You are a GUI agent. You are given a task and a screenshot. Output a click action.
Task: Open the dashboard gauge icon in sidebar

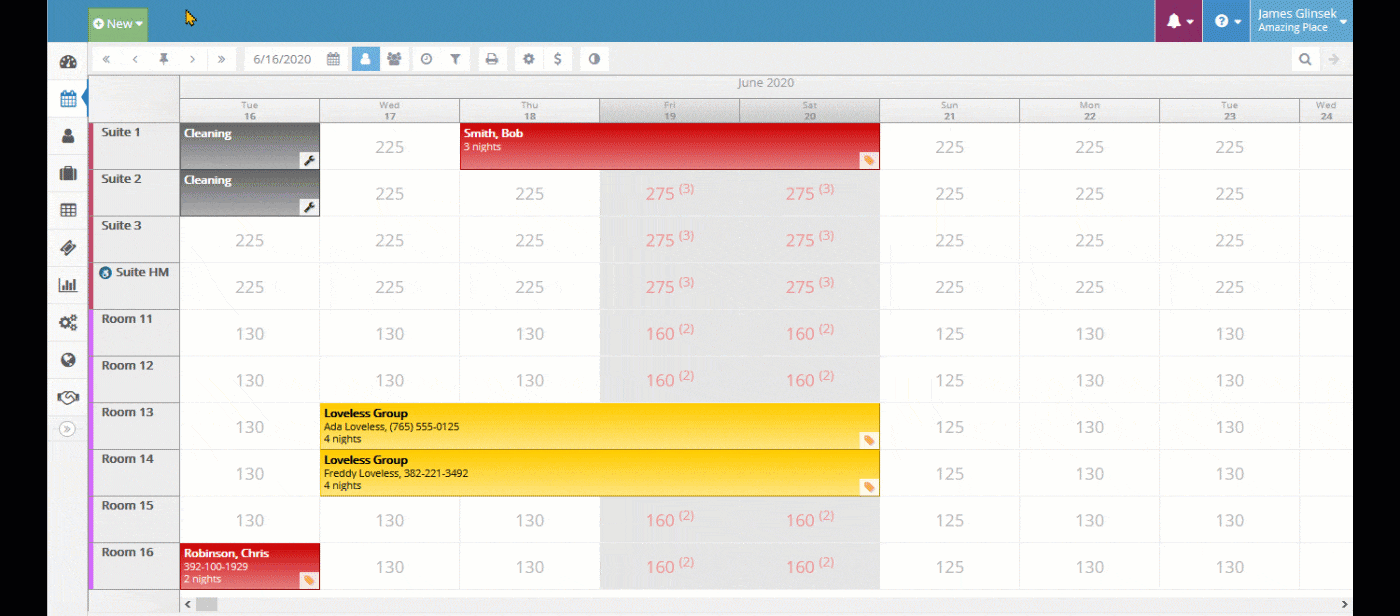68,62
